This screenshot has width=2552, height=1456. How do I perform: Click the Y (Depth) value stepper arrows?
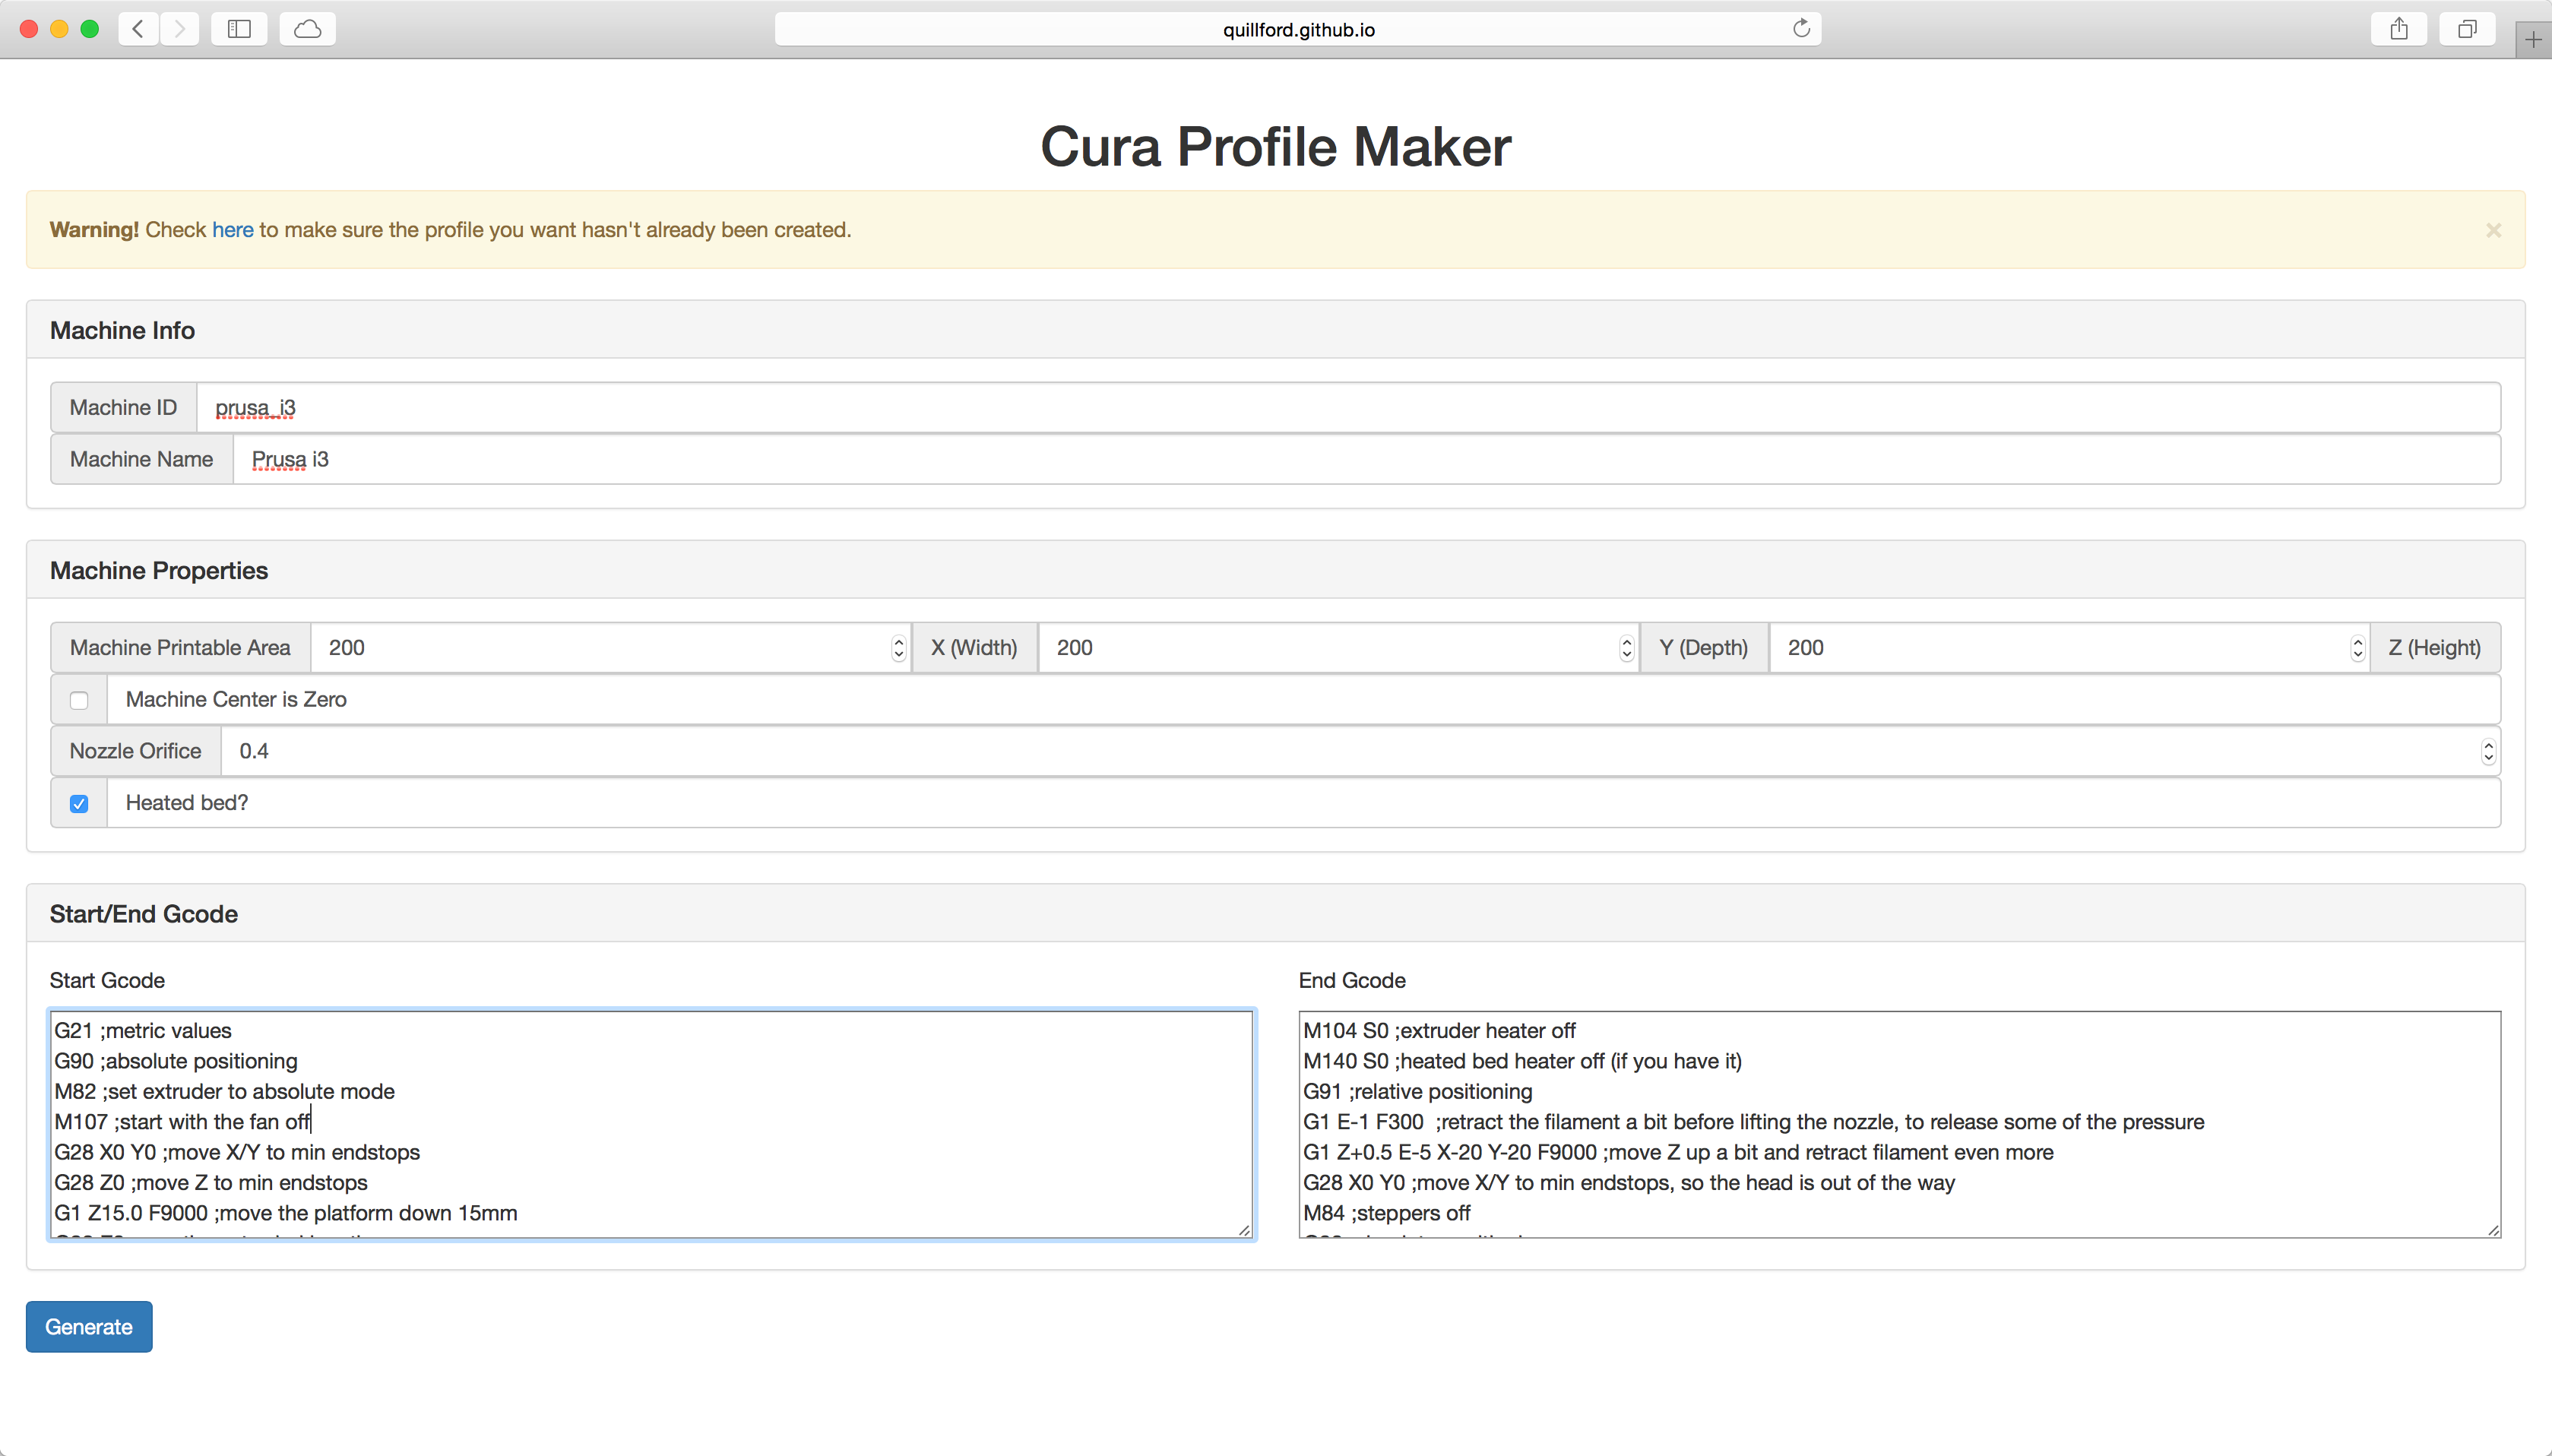tap(1626, 648)
